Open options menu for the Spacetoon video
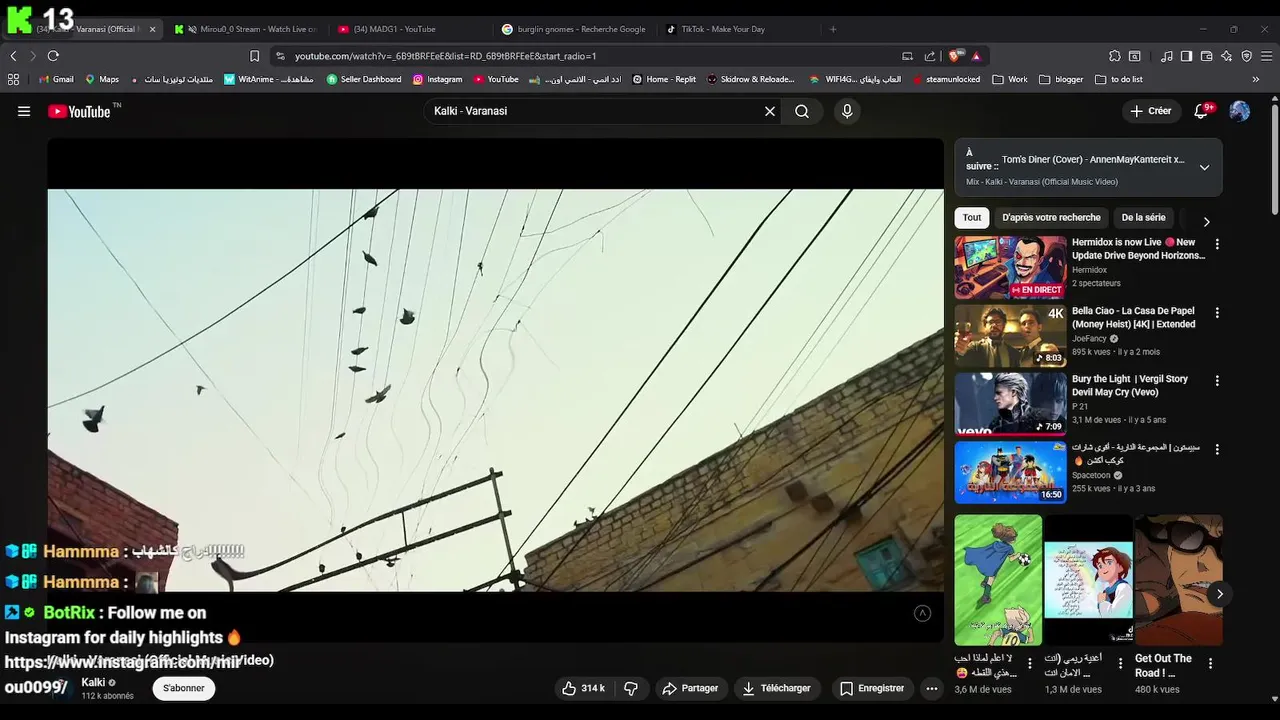Viewport: 1280px width, 720px height. pyautogui.click(x=1217, y=450)
